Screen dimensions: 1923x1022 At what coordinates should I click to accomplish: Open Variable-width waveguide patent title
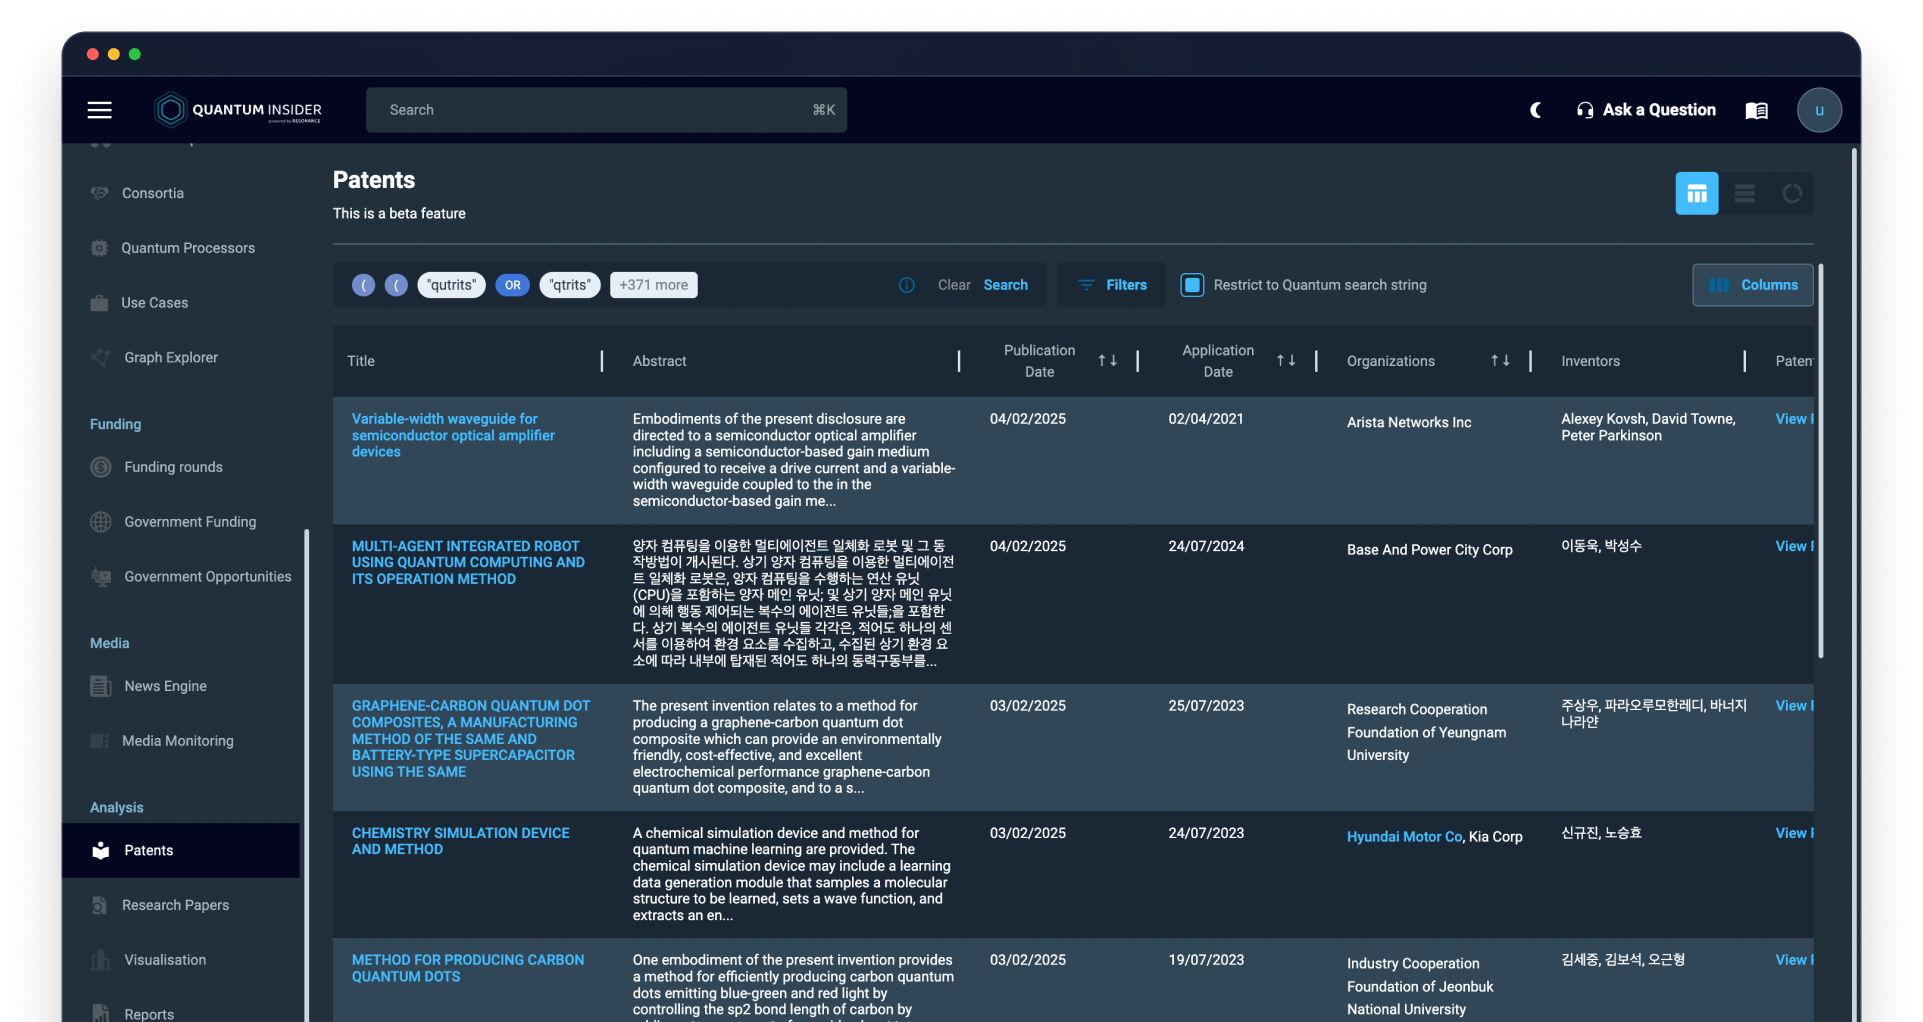(x=453, y=435)
